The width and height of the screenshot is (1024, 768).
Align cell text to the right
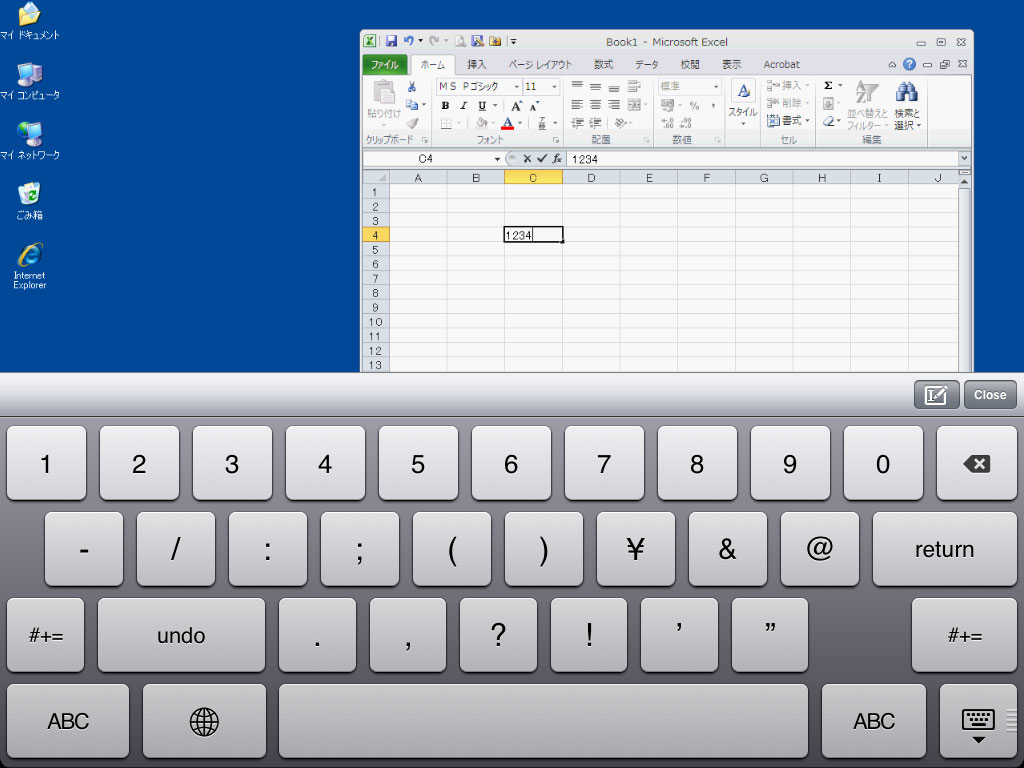(x=614, y=104)
